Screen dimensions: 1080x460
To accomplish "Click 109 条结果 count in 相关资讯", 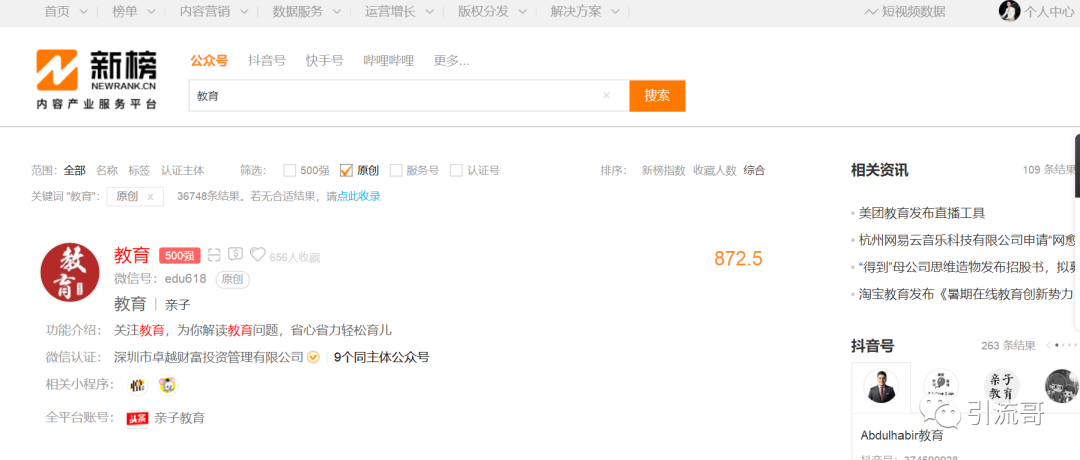I will coord(1049,170).
